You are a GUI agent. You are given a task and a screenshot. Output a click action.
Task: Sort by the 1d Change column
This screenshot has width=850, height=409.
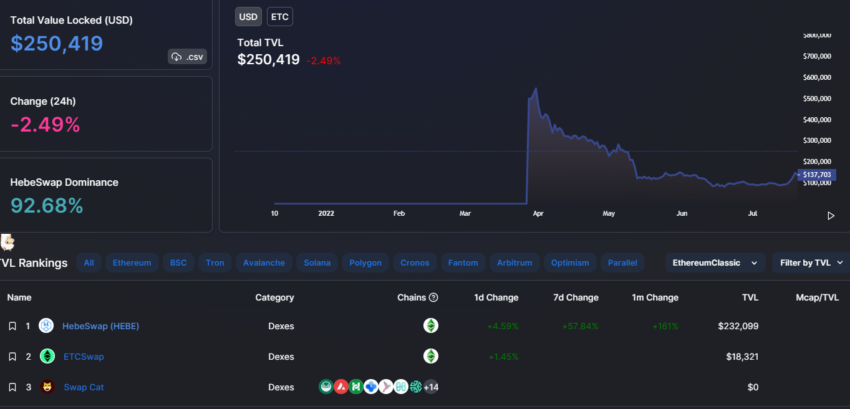click(x=496, y=297)
